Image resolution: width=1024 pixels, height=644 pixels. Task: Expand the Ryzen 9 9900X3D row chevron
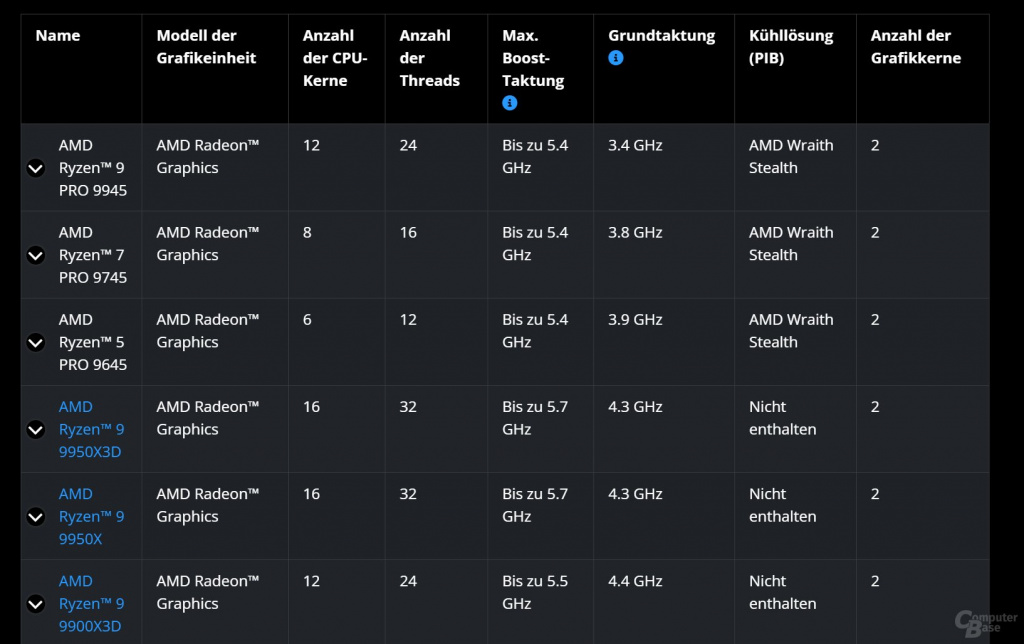click(36, 604)
